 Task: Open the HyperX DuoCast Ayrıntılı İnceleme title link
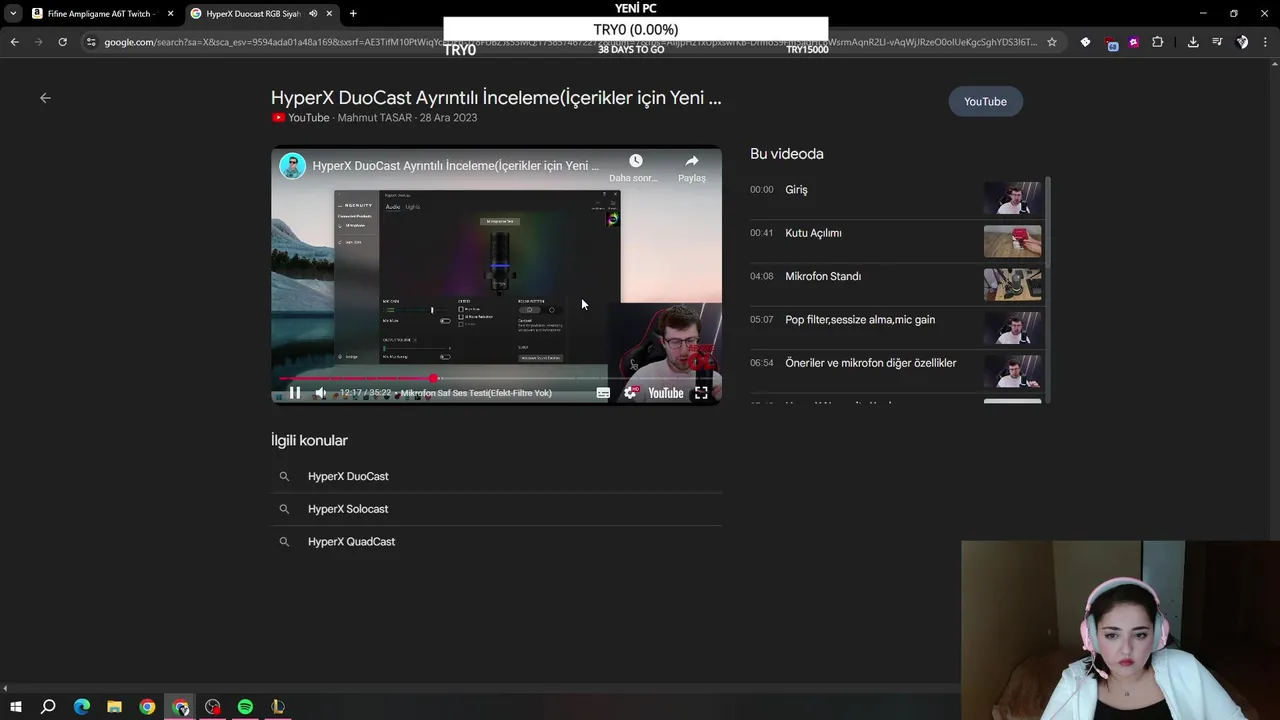click(x=496, y=98)
